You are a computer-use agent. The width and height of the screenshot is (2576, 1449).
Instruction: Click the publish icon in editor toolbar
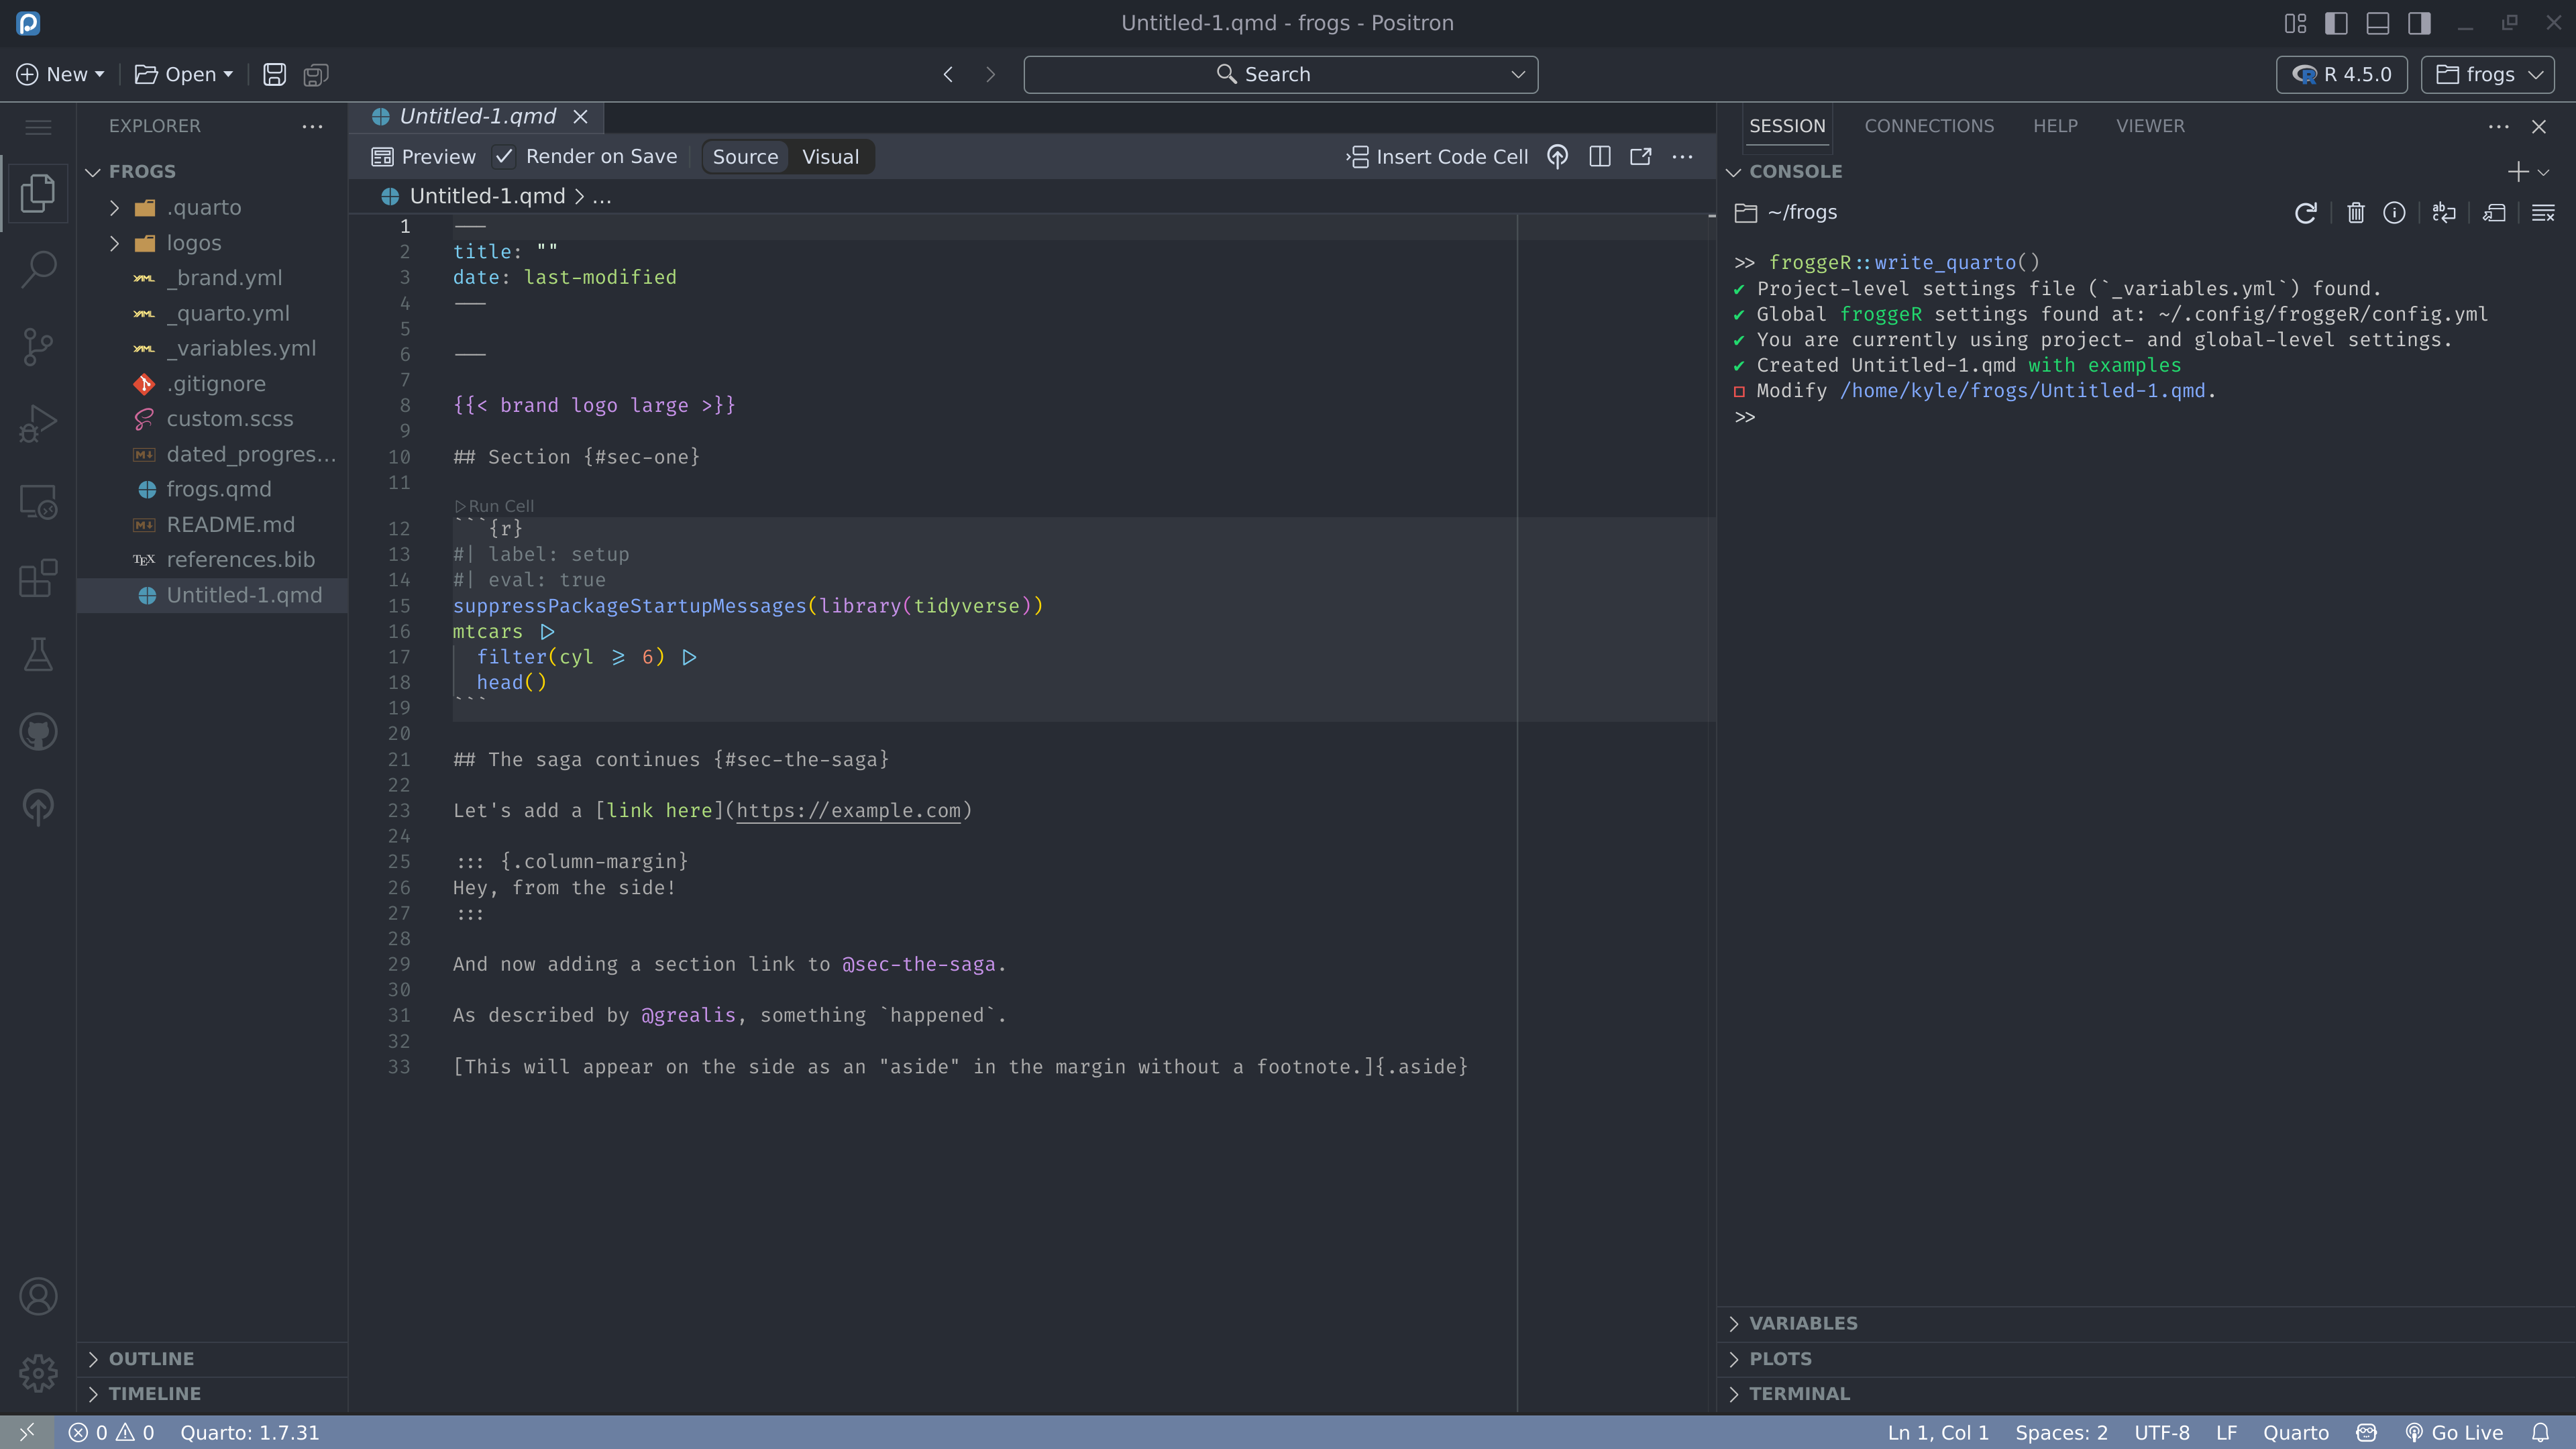(1557, 157)
